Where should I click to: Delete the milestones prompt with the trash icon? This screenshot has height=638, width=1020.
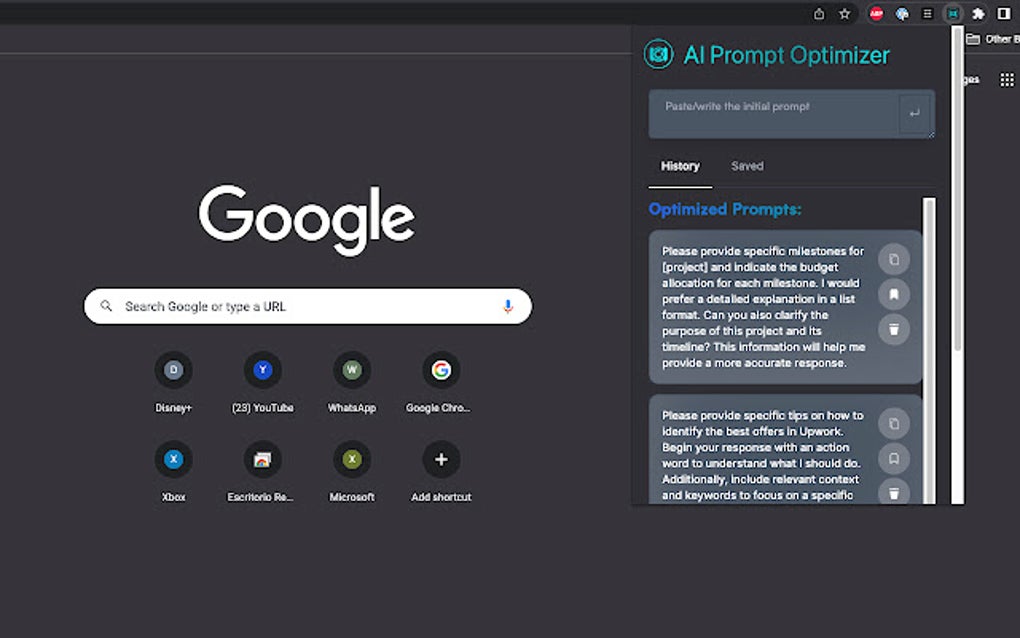point(893,329)
